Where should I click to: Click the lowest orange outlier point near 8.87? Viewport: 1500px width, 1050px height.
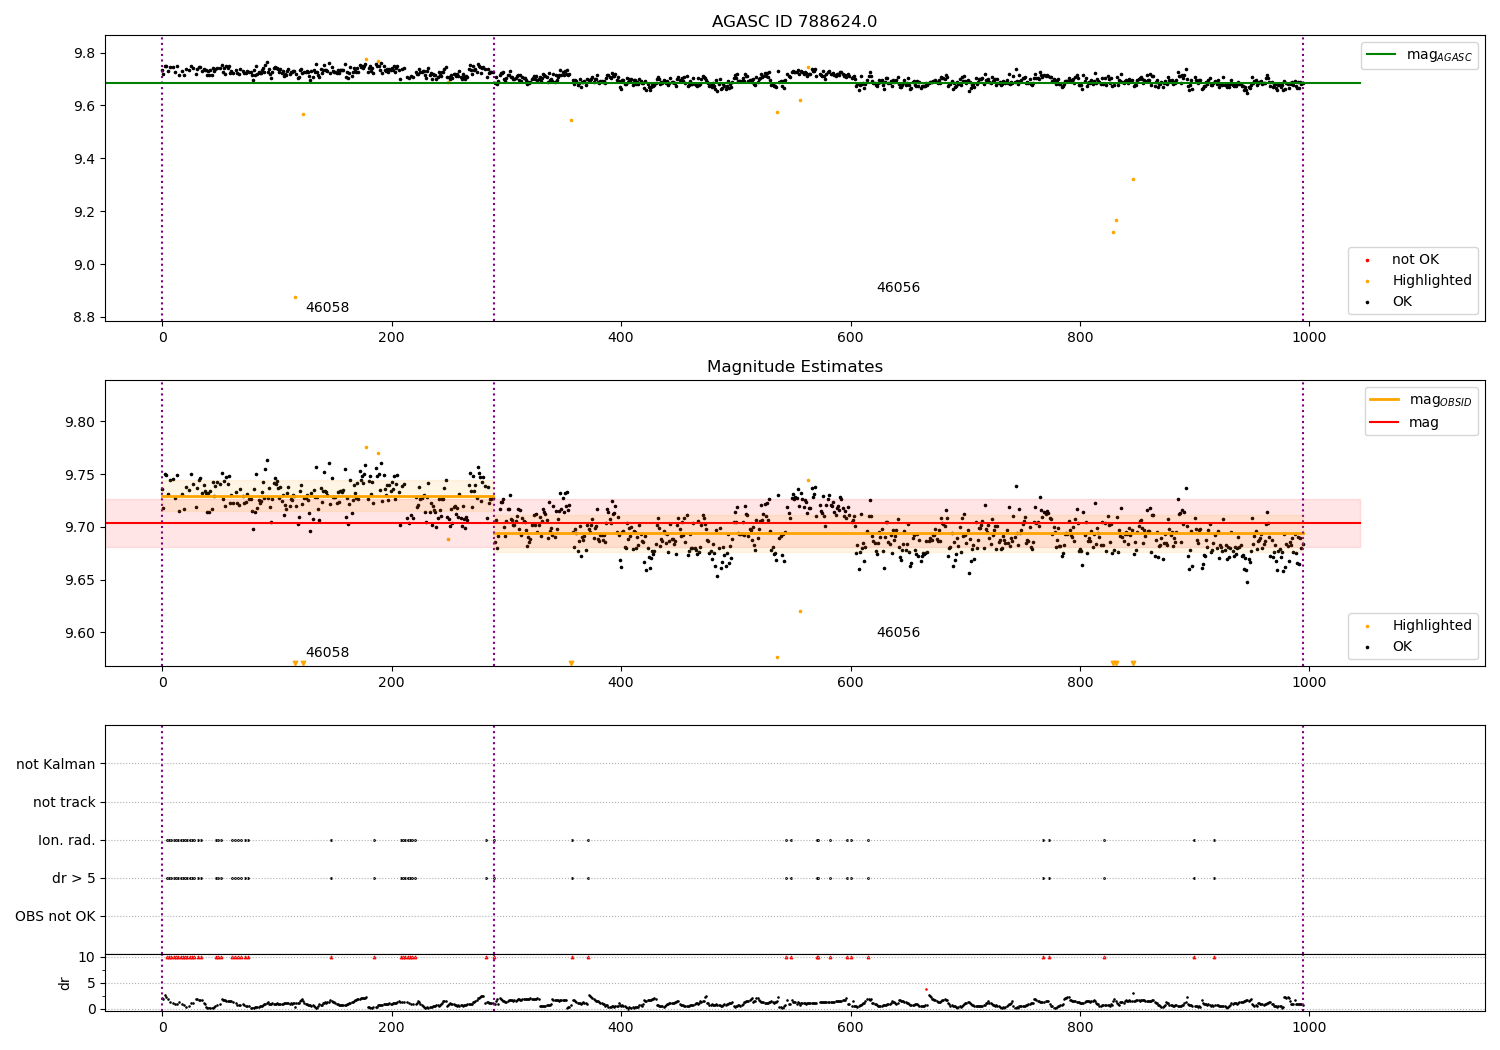(295, 297)
